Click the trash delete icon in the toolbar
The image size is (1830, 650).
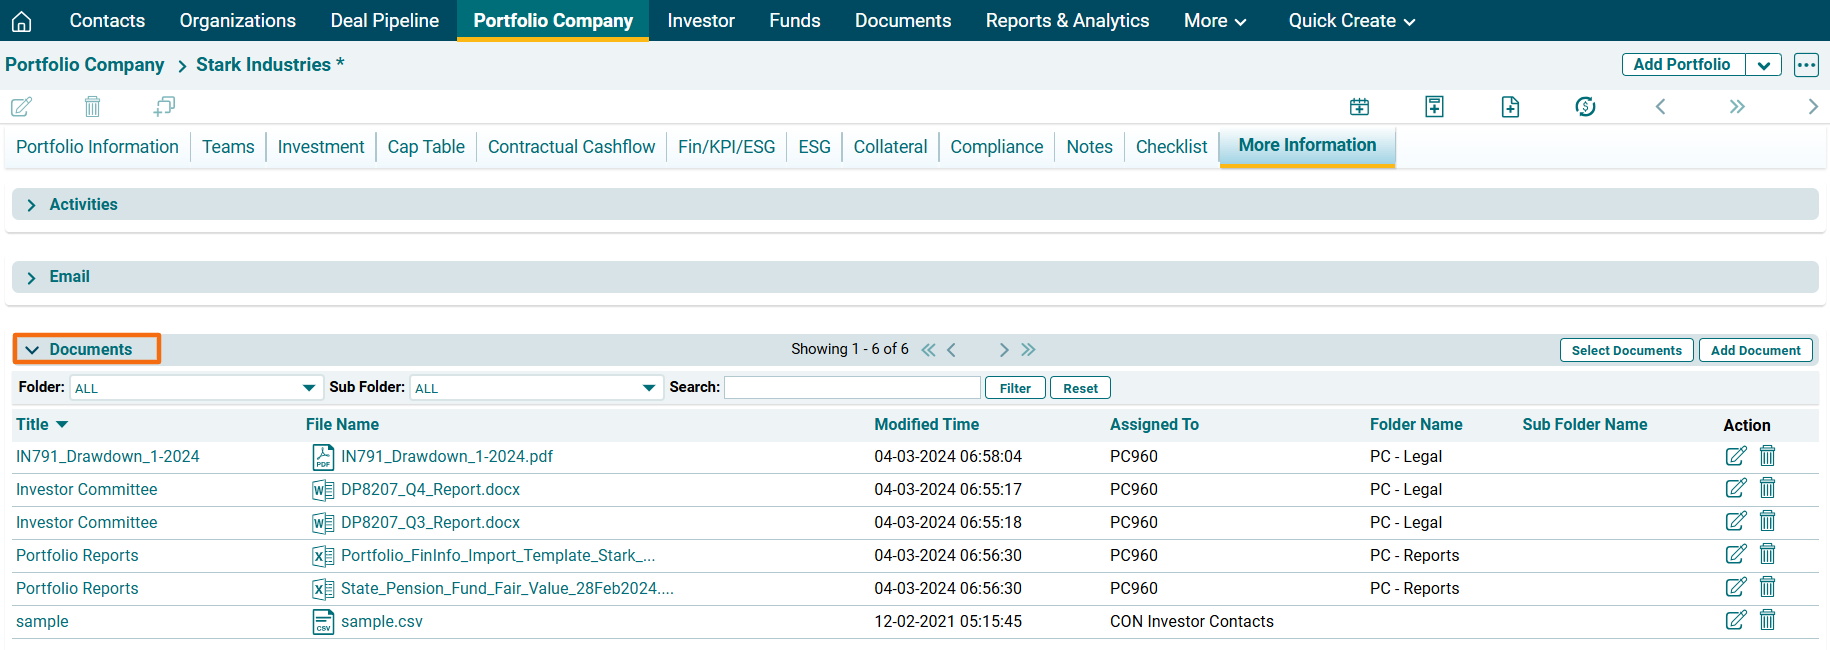point(92,106)
